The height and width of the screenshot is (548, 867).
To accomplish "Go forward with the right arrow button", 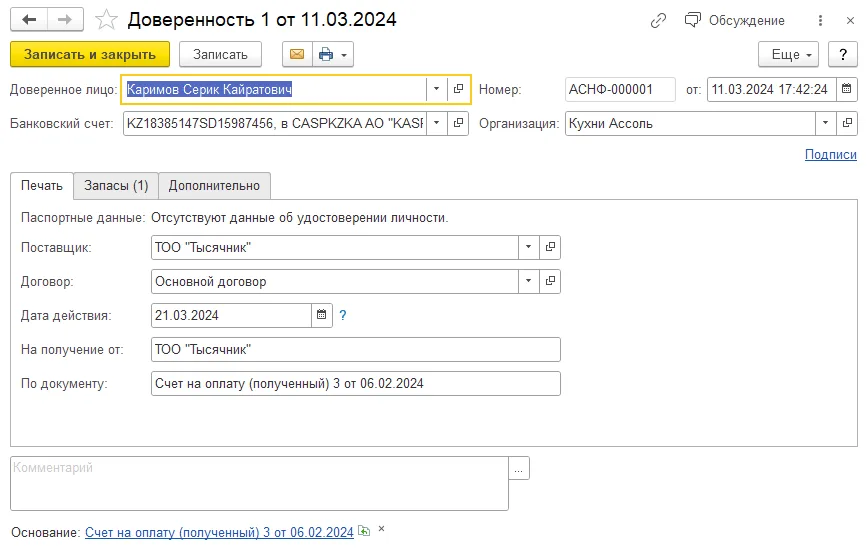I will click(65, 20).
